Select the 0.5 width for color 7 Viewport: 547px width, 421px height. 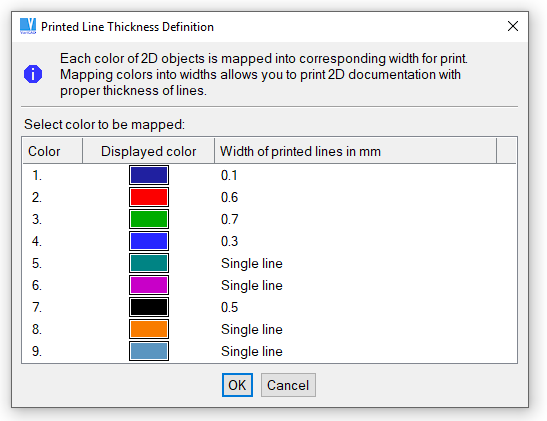[x=230, y=307]
